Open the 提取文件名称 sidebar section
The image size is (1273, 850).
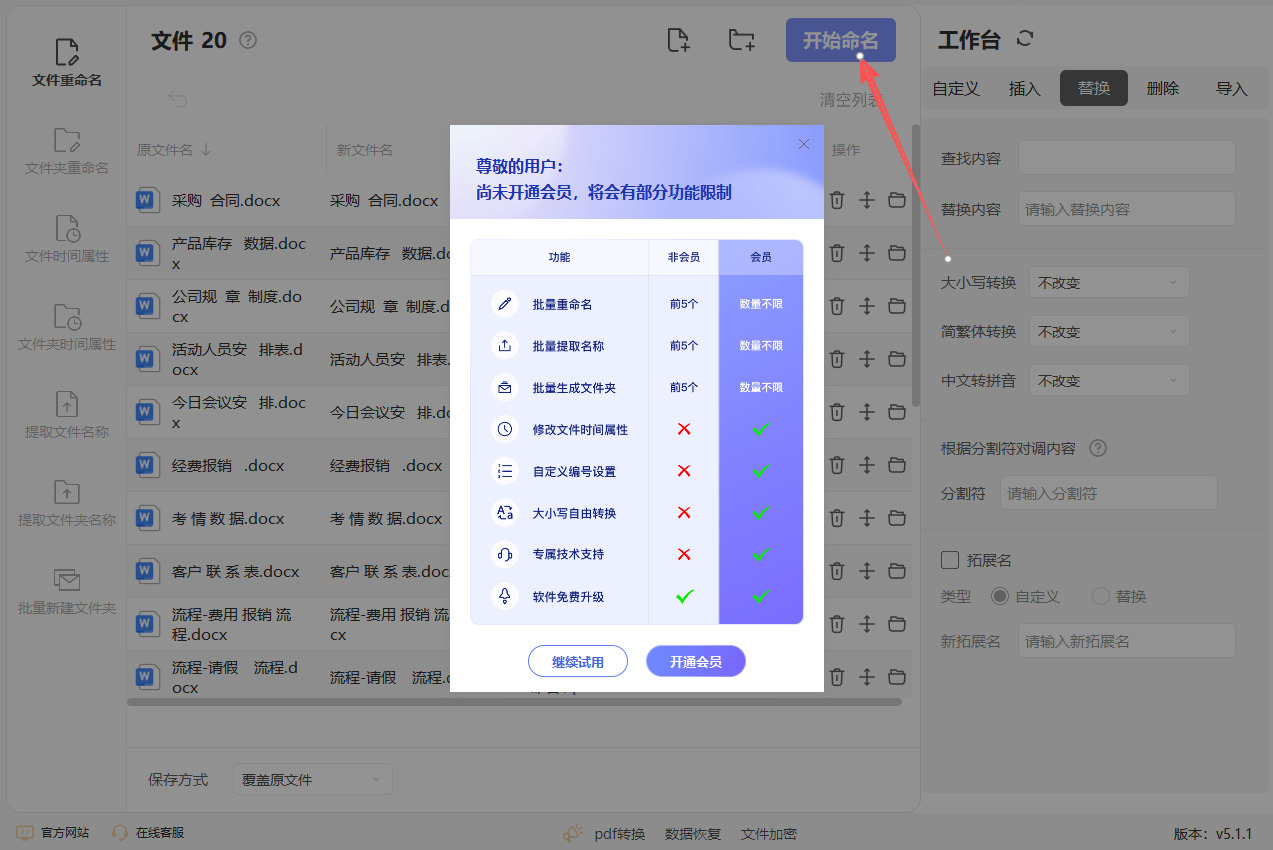(67, 415)
